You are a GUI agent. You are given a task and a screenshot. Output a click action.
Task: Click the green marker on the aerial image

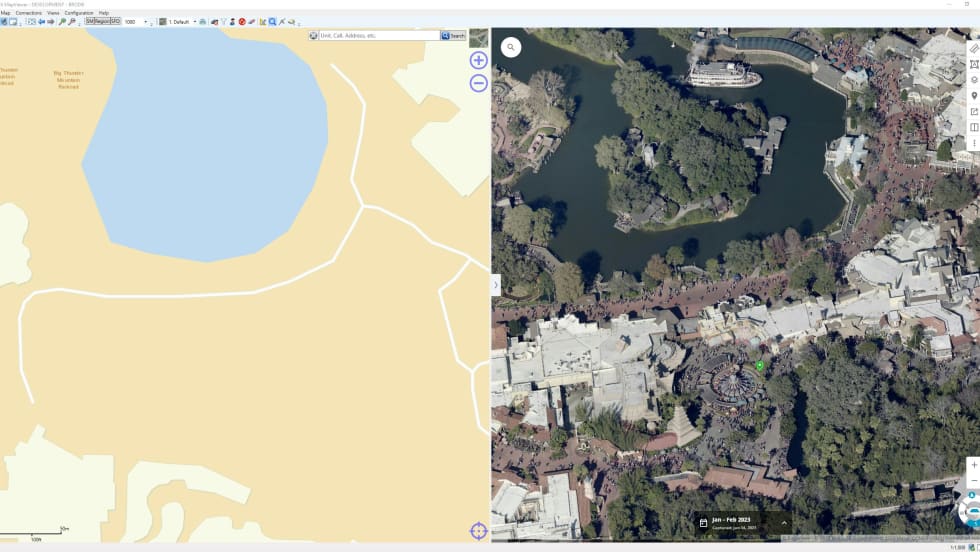(759, 367)
